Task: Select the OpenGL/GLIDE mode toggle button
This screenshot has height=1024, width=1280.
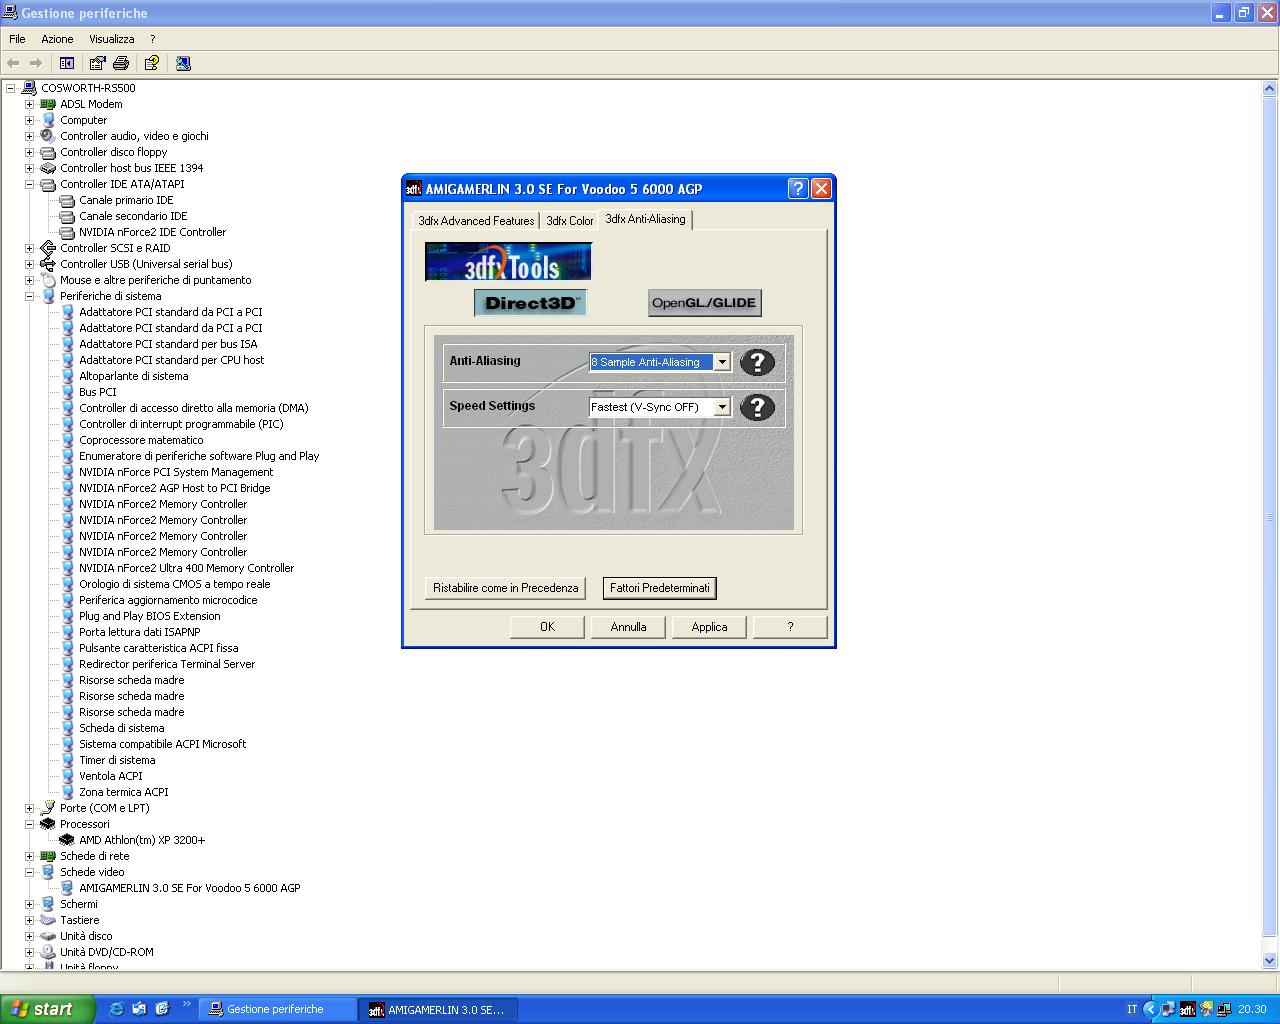Action: [x=704, y=303]
